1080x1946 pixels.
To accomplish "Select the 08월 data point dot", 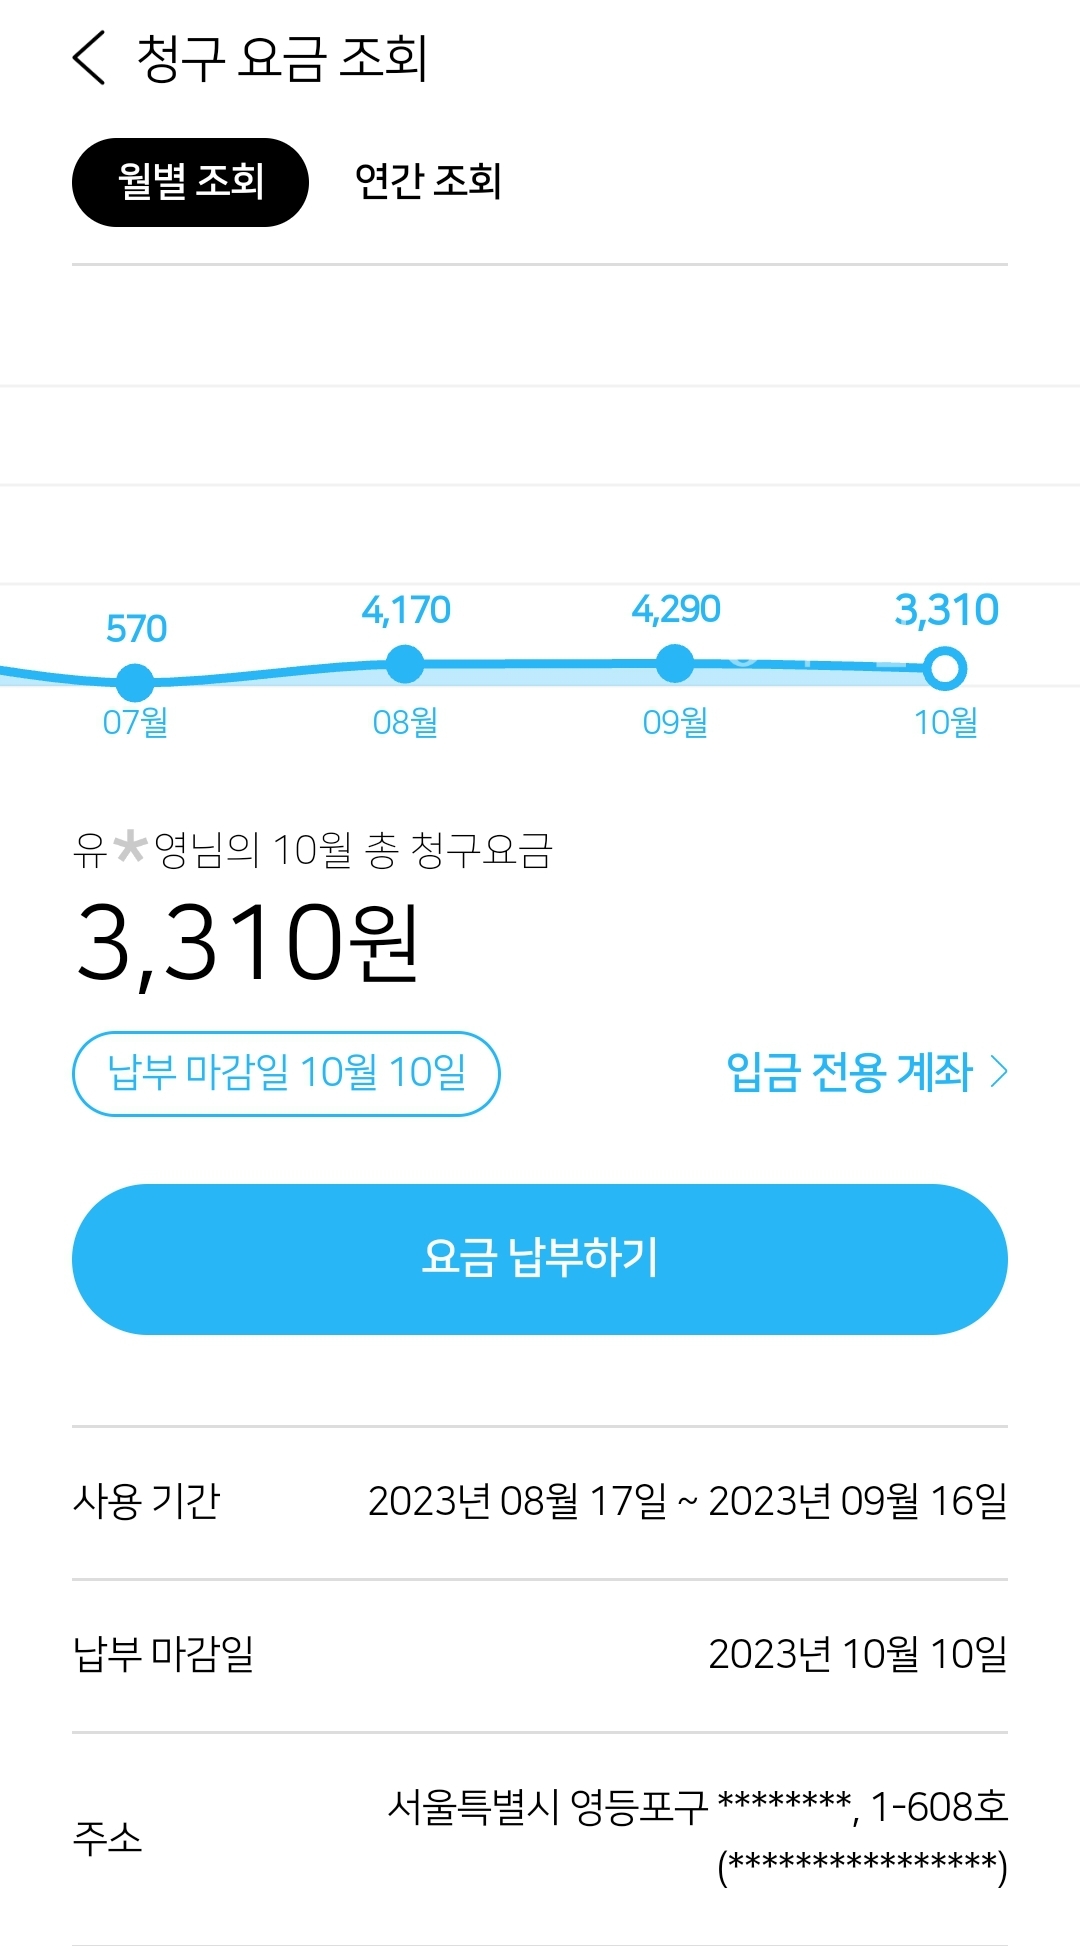I will 405,664.
